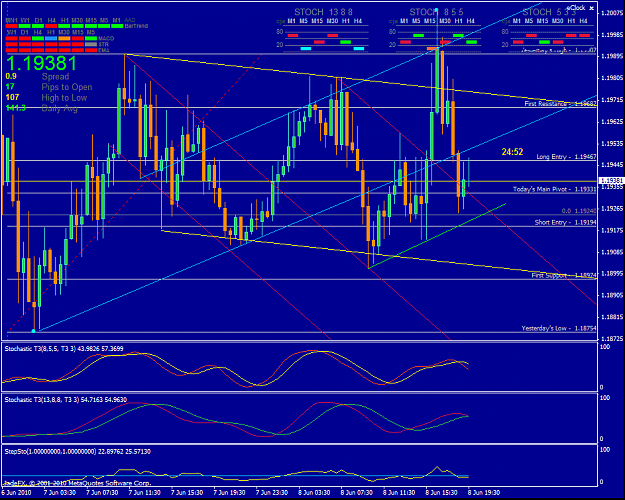Select the BarTrend indicator label
The height and width of the screenshot is (500, 625).
136,26
